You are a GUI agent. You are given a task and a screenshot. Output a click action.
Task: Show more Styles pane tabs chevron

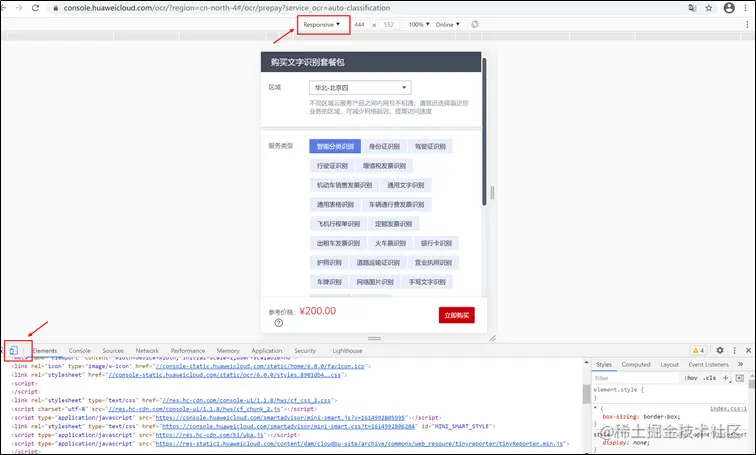[741, 364]
